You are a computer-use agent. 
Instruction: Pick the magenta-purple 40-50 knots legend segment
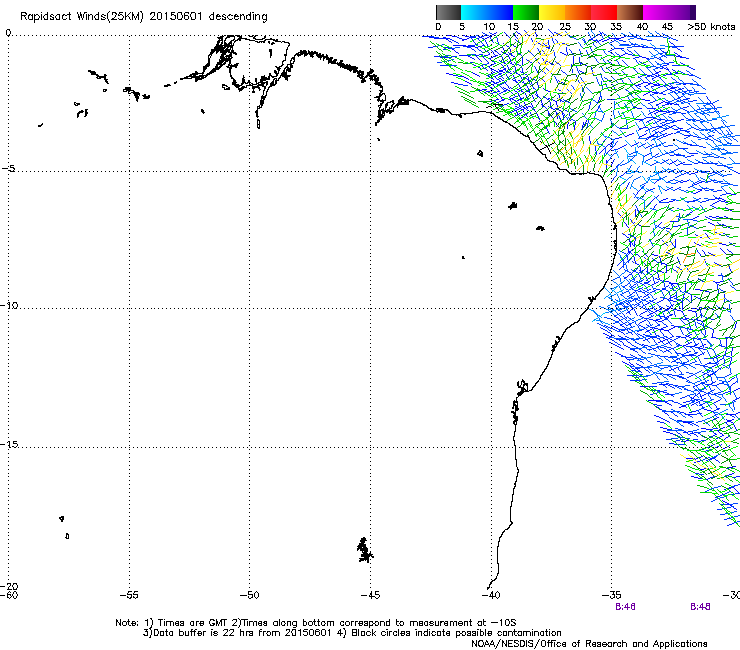click(x=666, y=12)
